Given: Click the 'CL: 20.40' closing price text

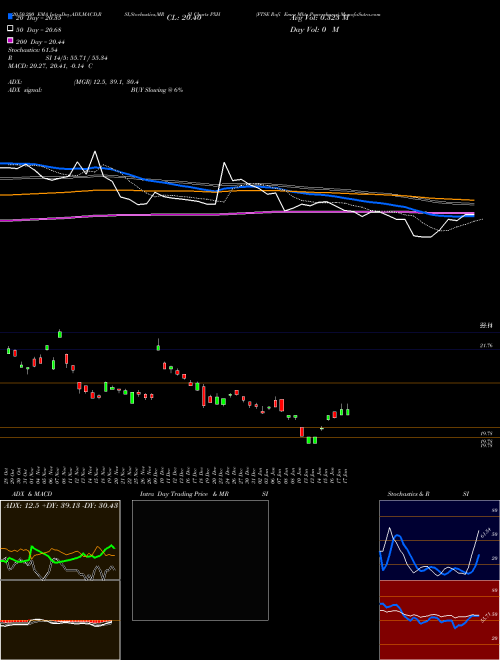Looking at the screenshot, I should point(184,18).
